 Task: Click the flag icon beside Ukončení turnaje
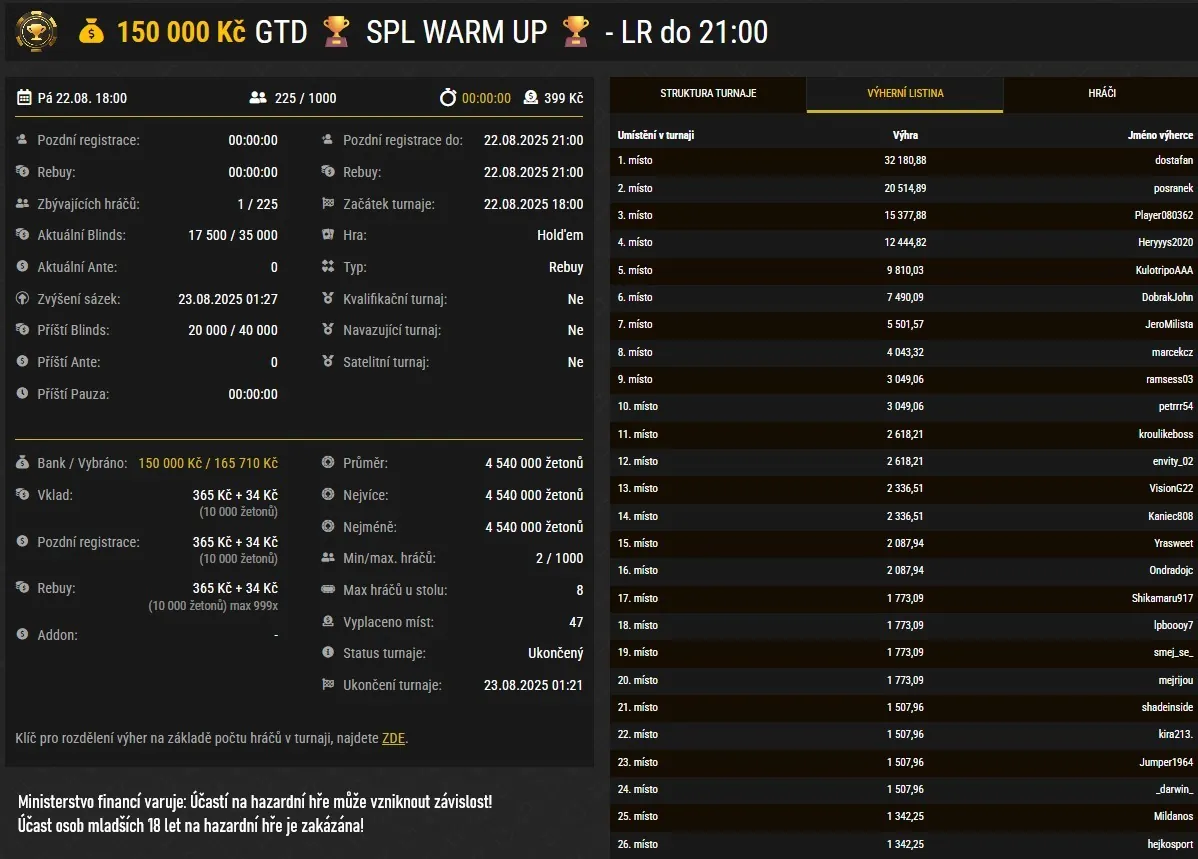328,685
